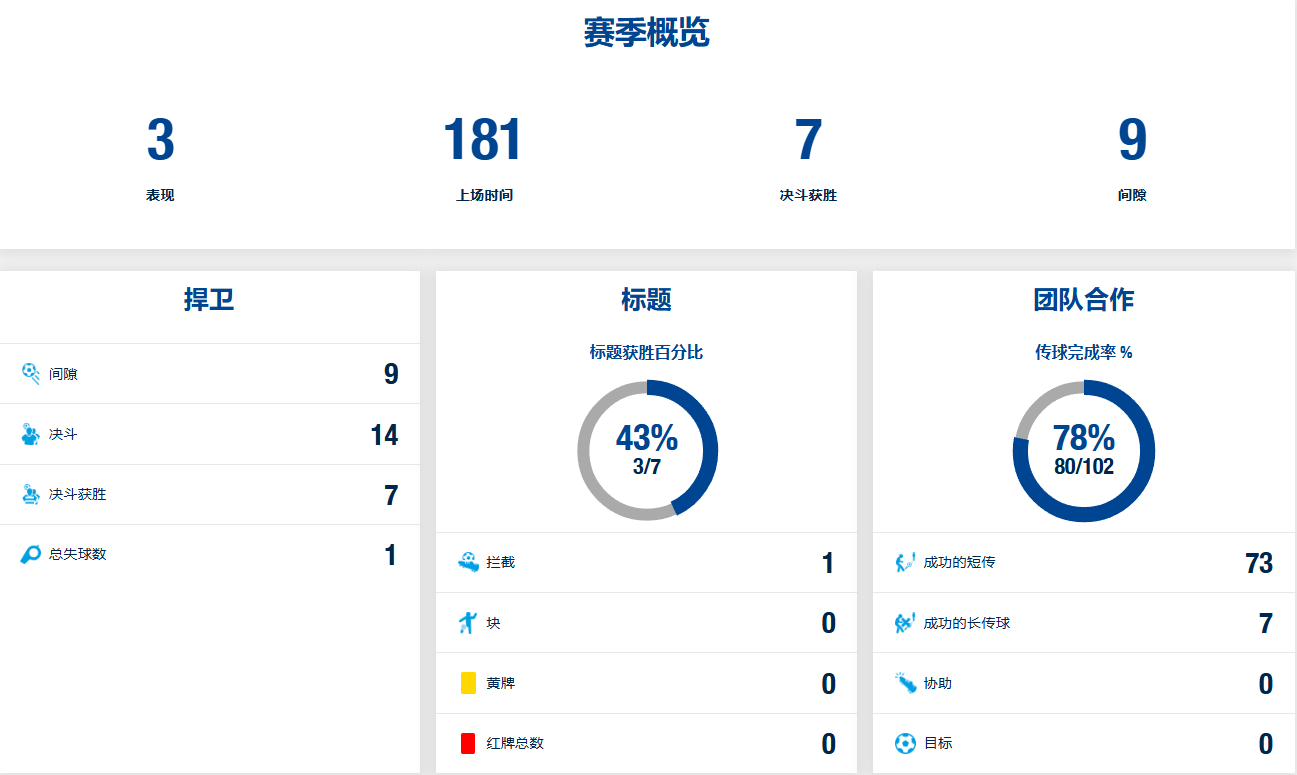
Task: Click the 拦截 glove icon
Action: [468, 562]
